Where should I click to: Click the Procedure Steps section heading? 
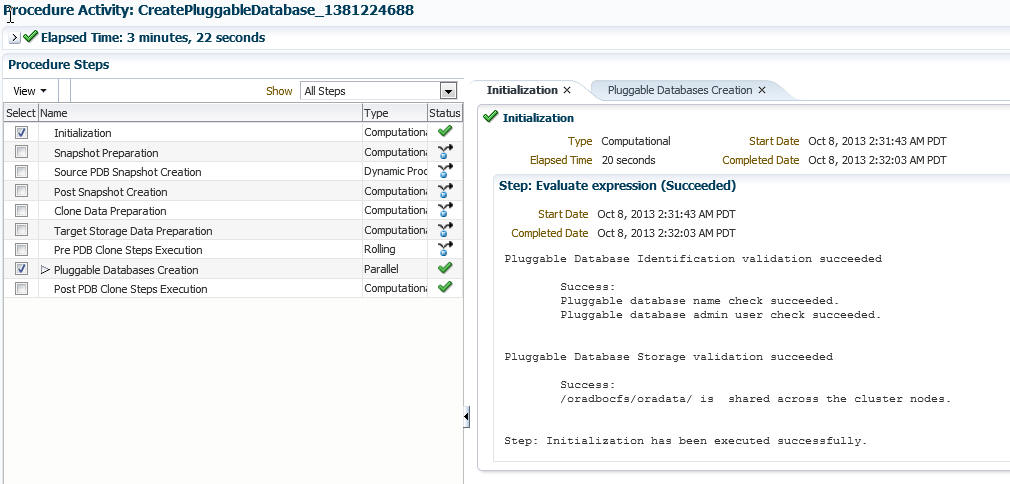tap(59, 64)
